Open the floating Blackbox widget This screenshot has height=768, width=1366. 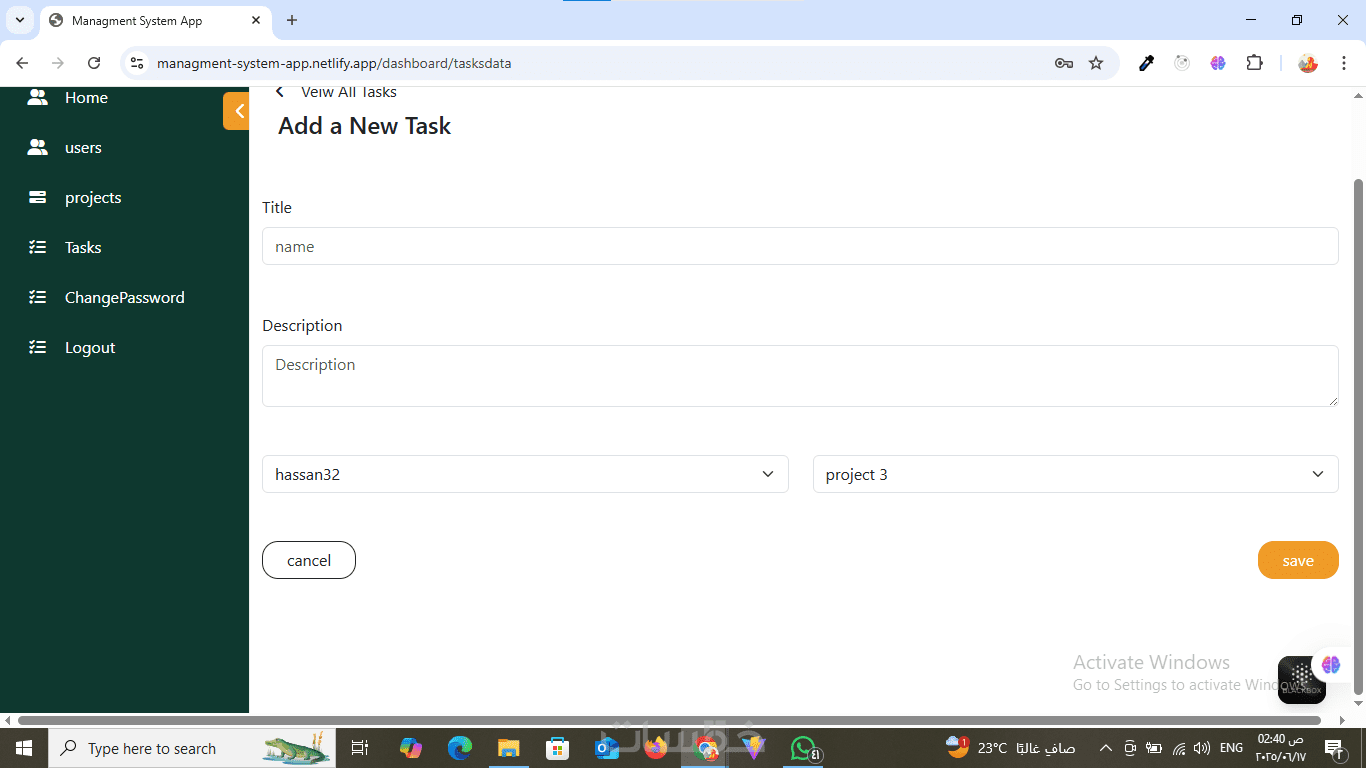click(1301, 679)
